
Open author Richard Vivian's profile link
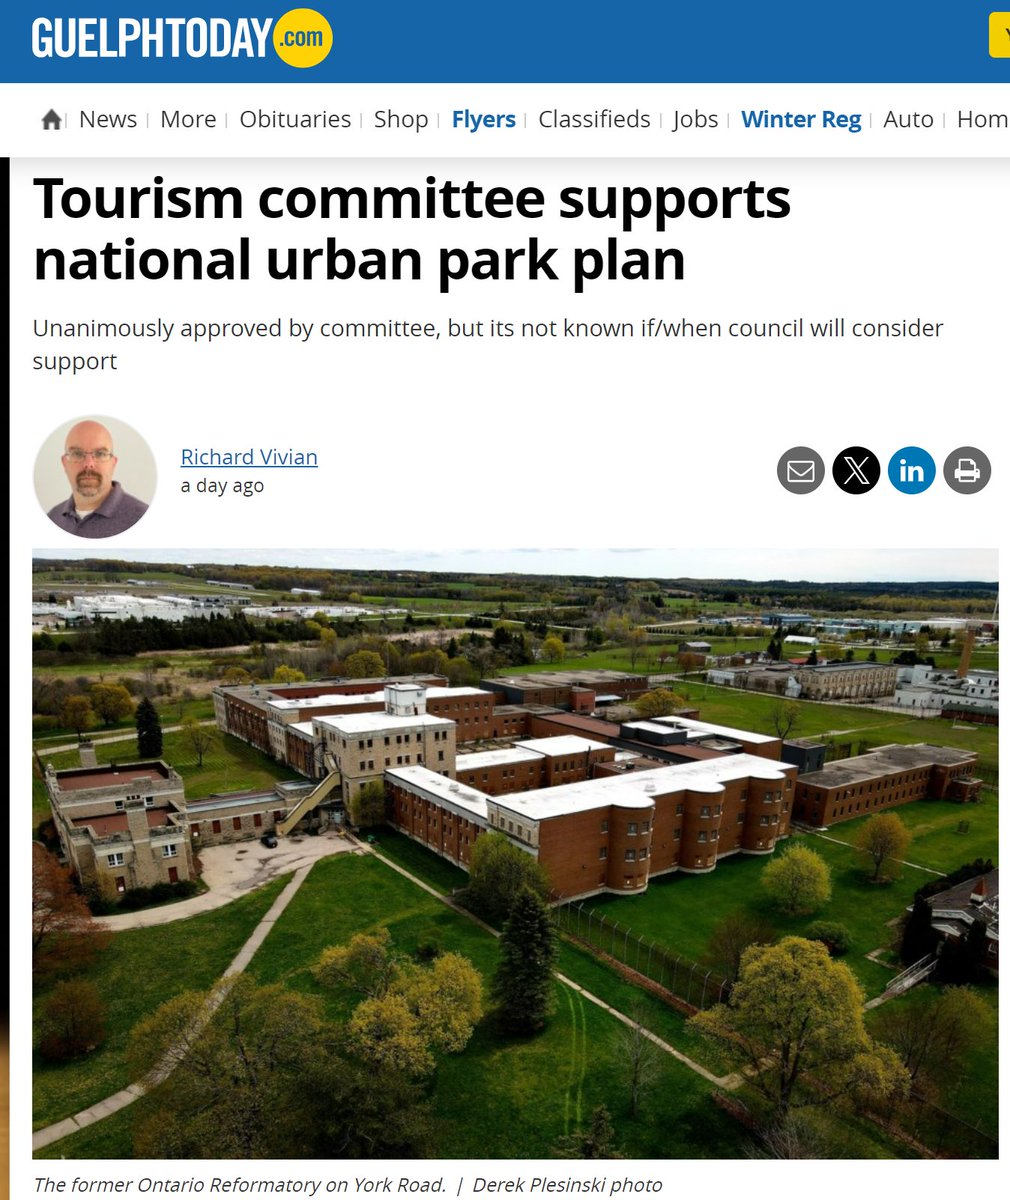249,457
